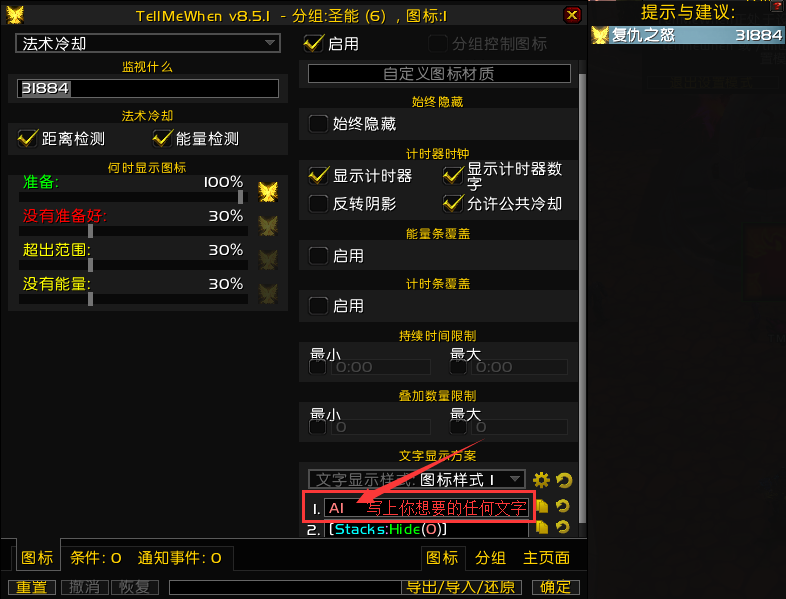The image size is (786, 599).
Task: Click 导出/导入/还原 button
Action: (x=461, y=587)
